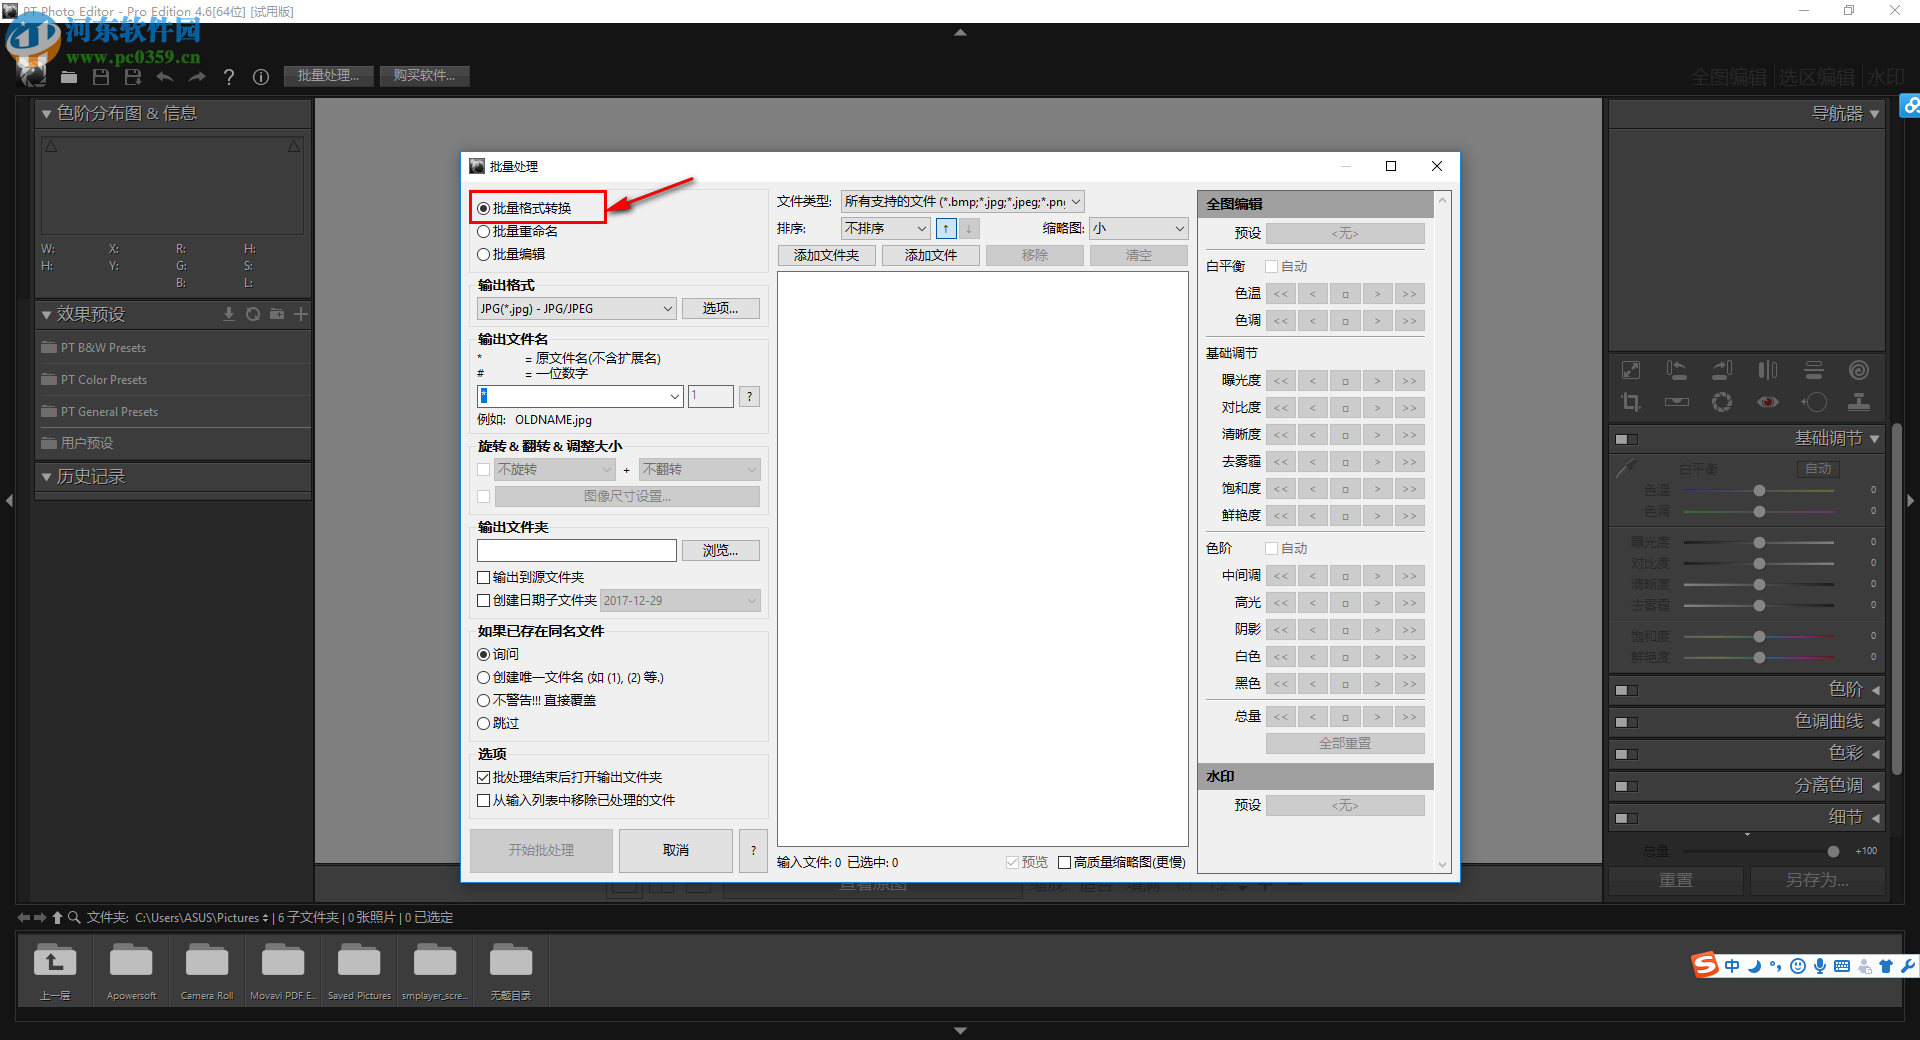
Task: Click the flip horizontal icon
Action: click(1767, 370)
